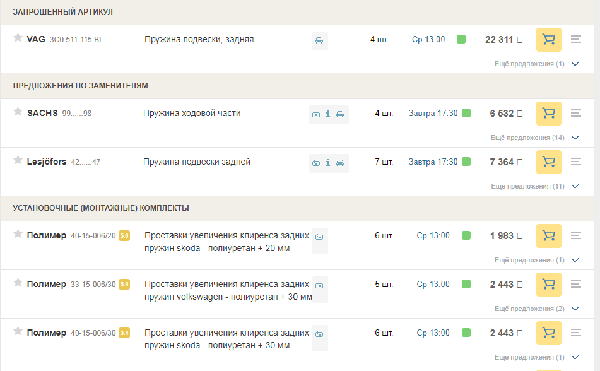Click yellow badge beside Полимер 40-15-006/20
Viewport: 600px width, 371px height.
coord(124,236)
